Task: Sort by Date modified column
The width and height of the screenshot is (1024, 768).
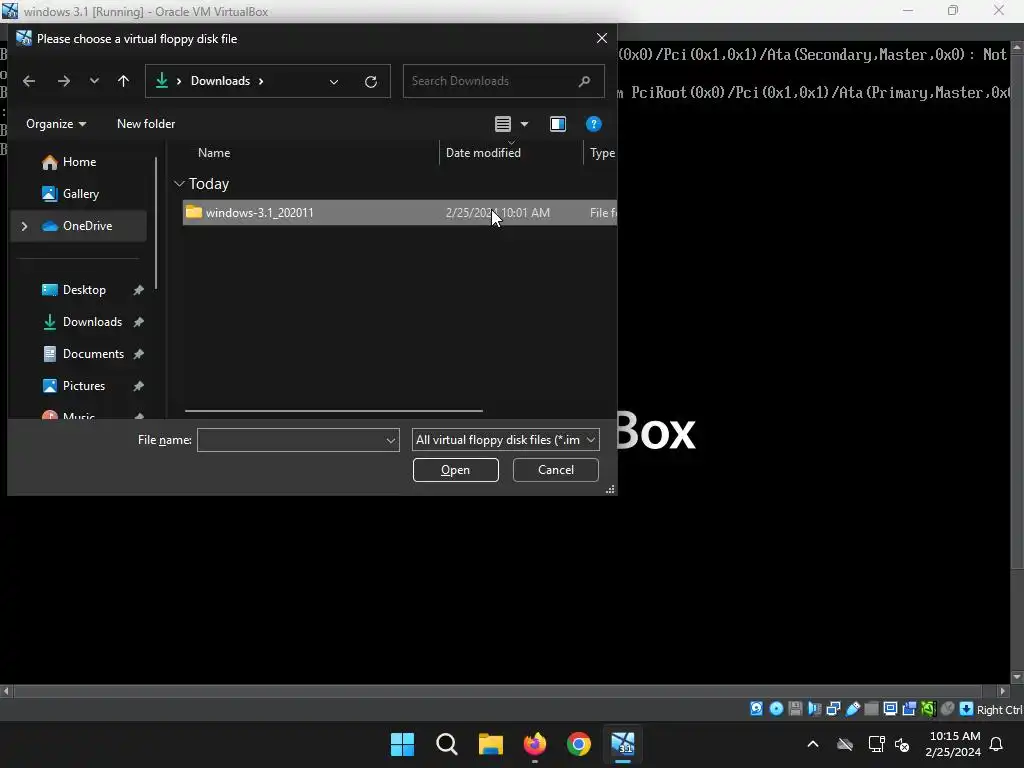Action: pyautogui.click(x=483, y=153)
